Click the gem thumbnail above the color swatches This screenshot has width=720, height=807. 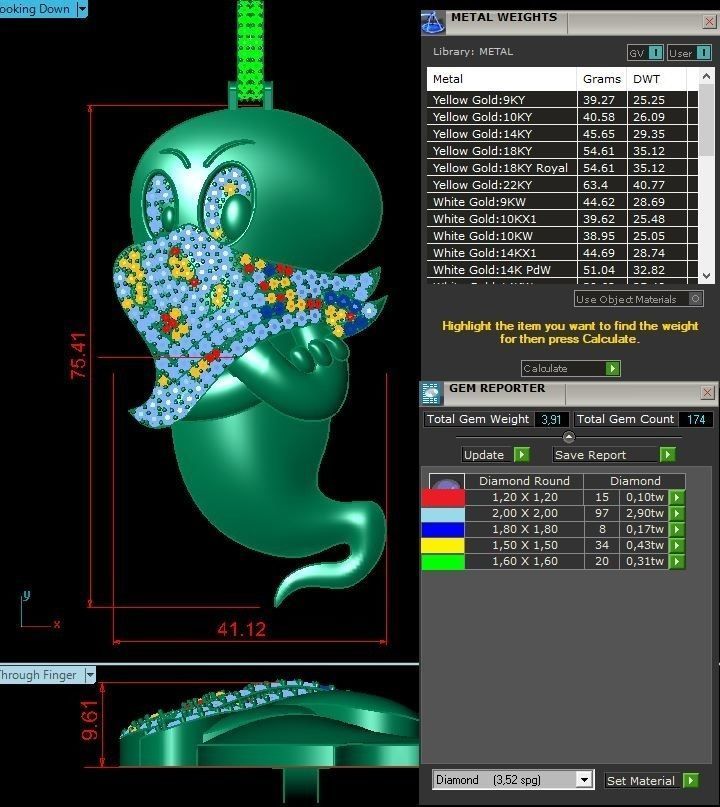(446, 481)
